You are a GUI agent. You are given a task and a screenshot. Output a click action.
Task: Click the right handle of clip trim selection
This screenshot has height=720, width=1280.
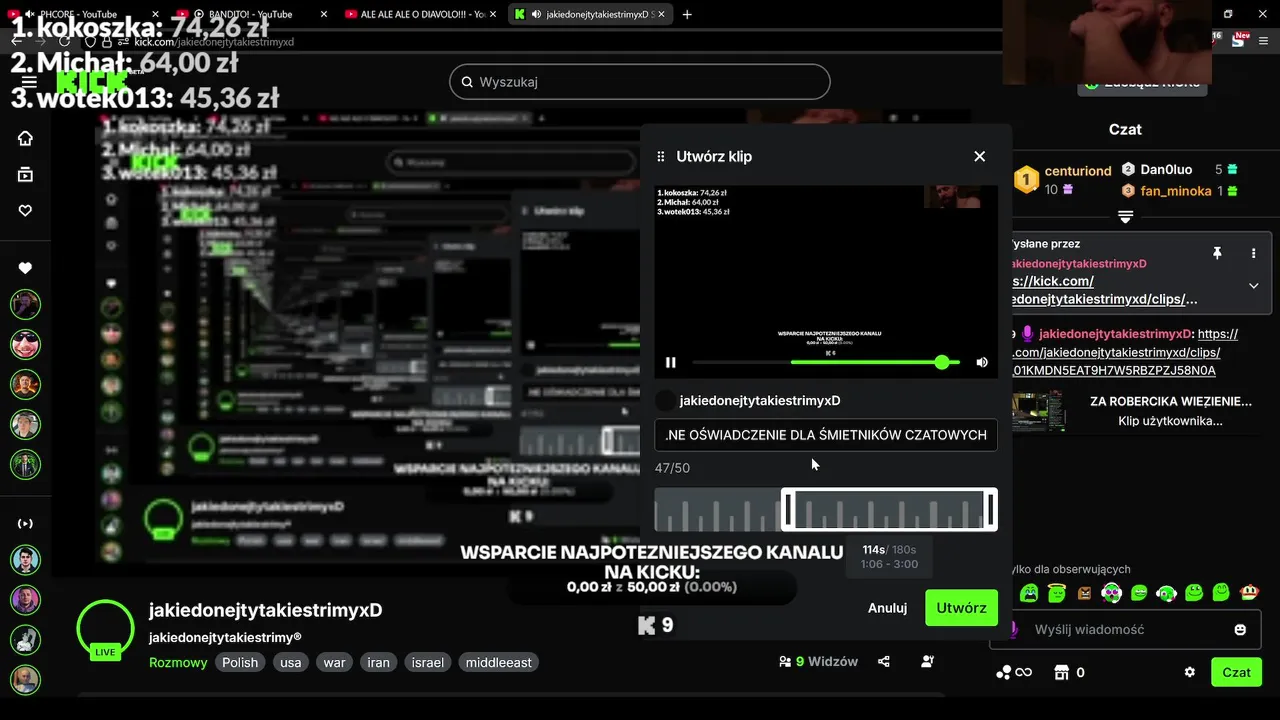991,510
